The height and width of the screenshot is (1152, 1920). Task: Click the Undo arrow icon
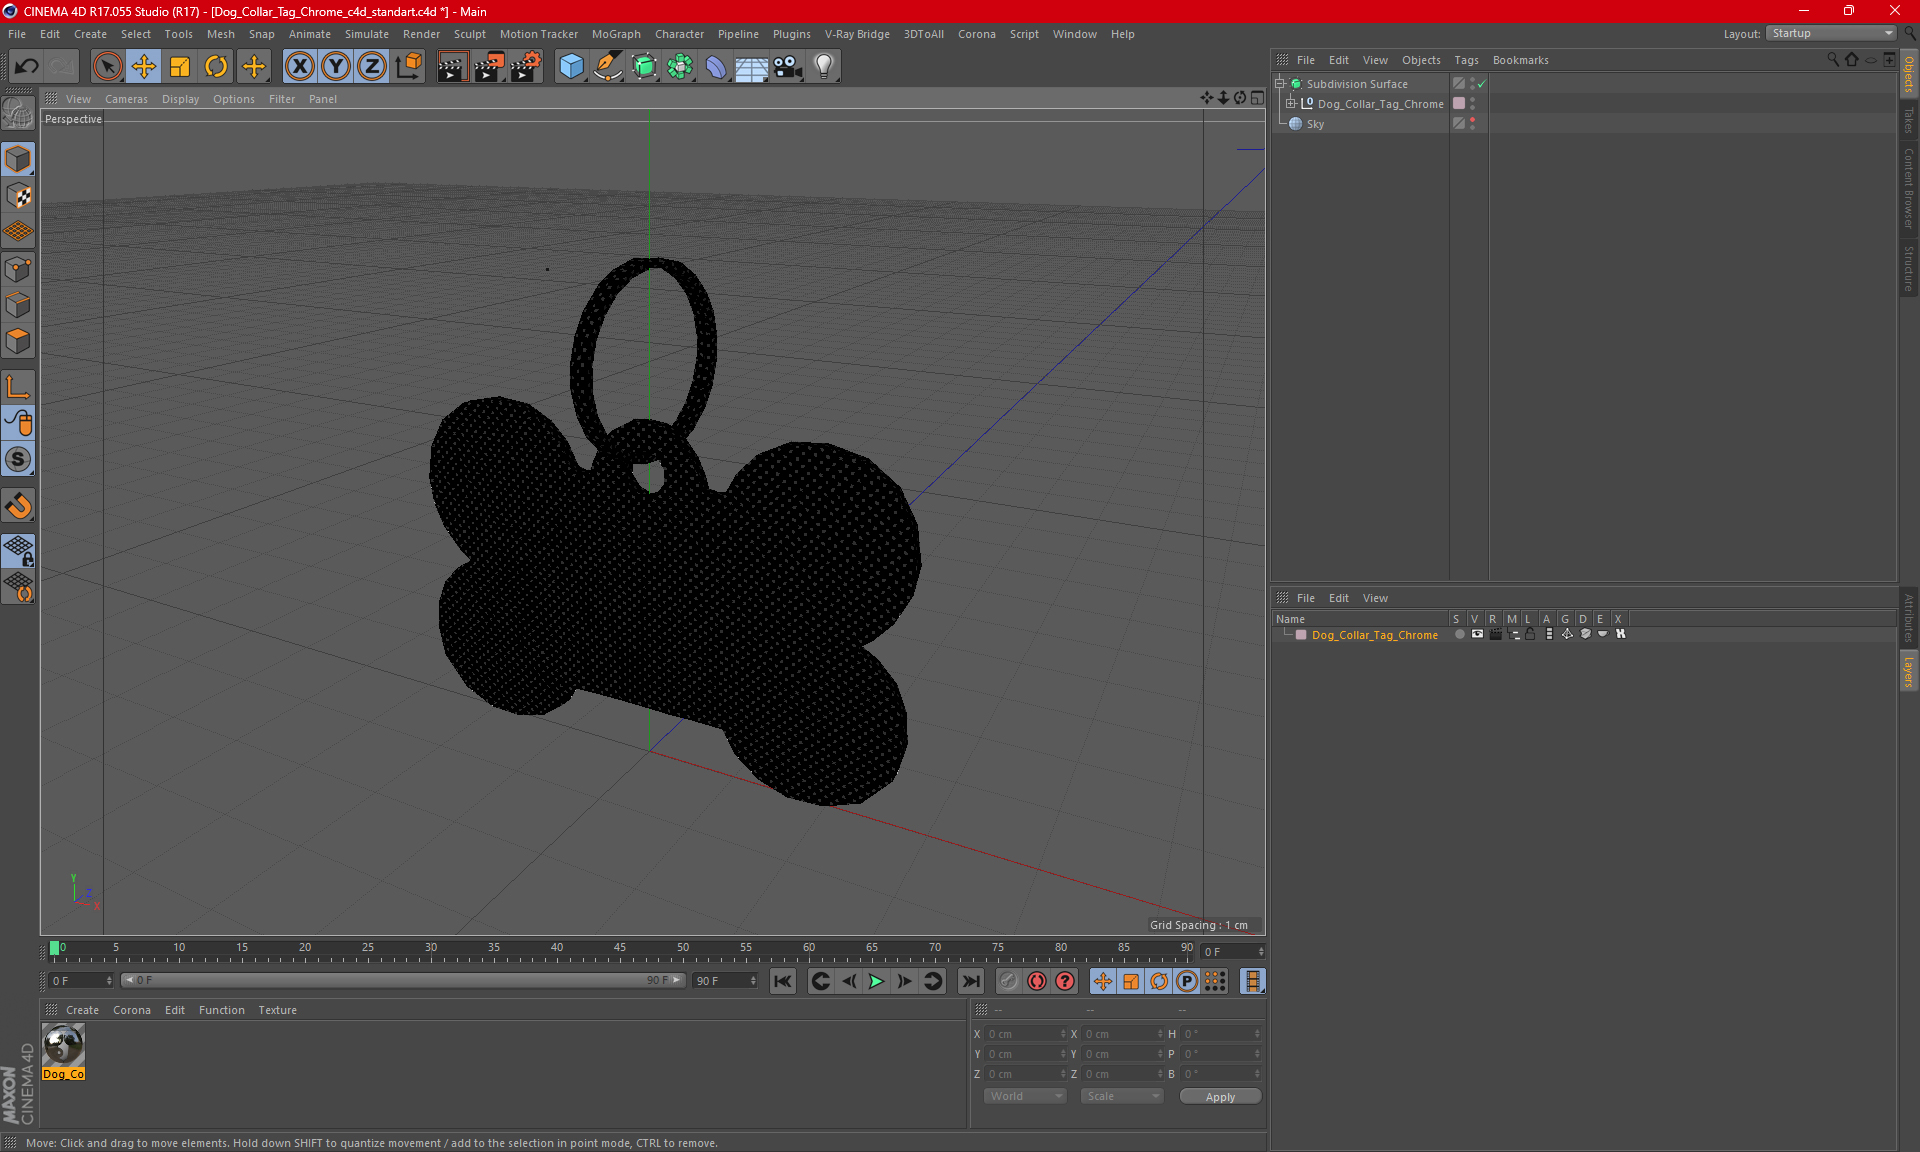tap(27, 67)
